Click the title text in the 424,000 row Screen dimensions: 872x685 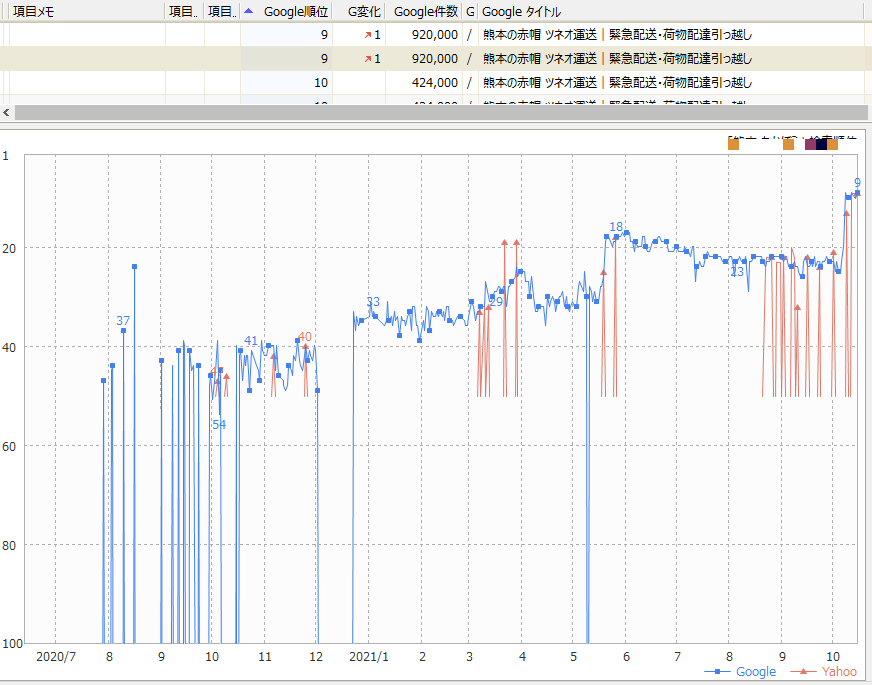[x=617, y=83]
